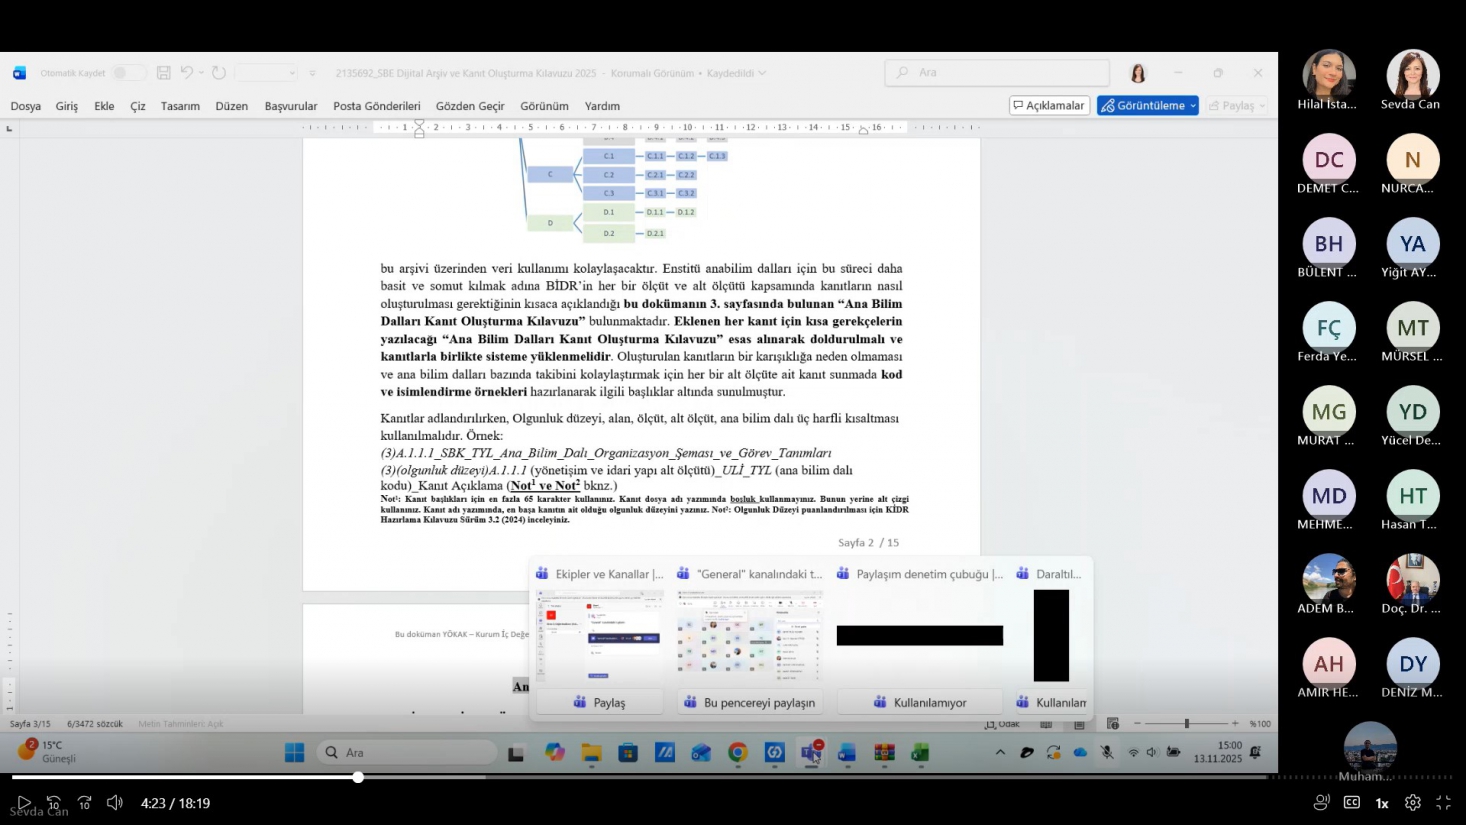Click the Windows Start button
Image resolution: width=1466 pixels, height=825 pixels.
point(294,753)
